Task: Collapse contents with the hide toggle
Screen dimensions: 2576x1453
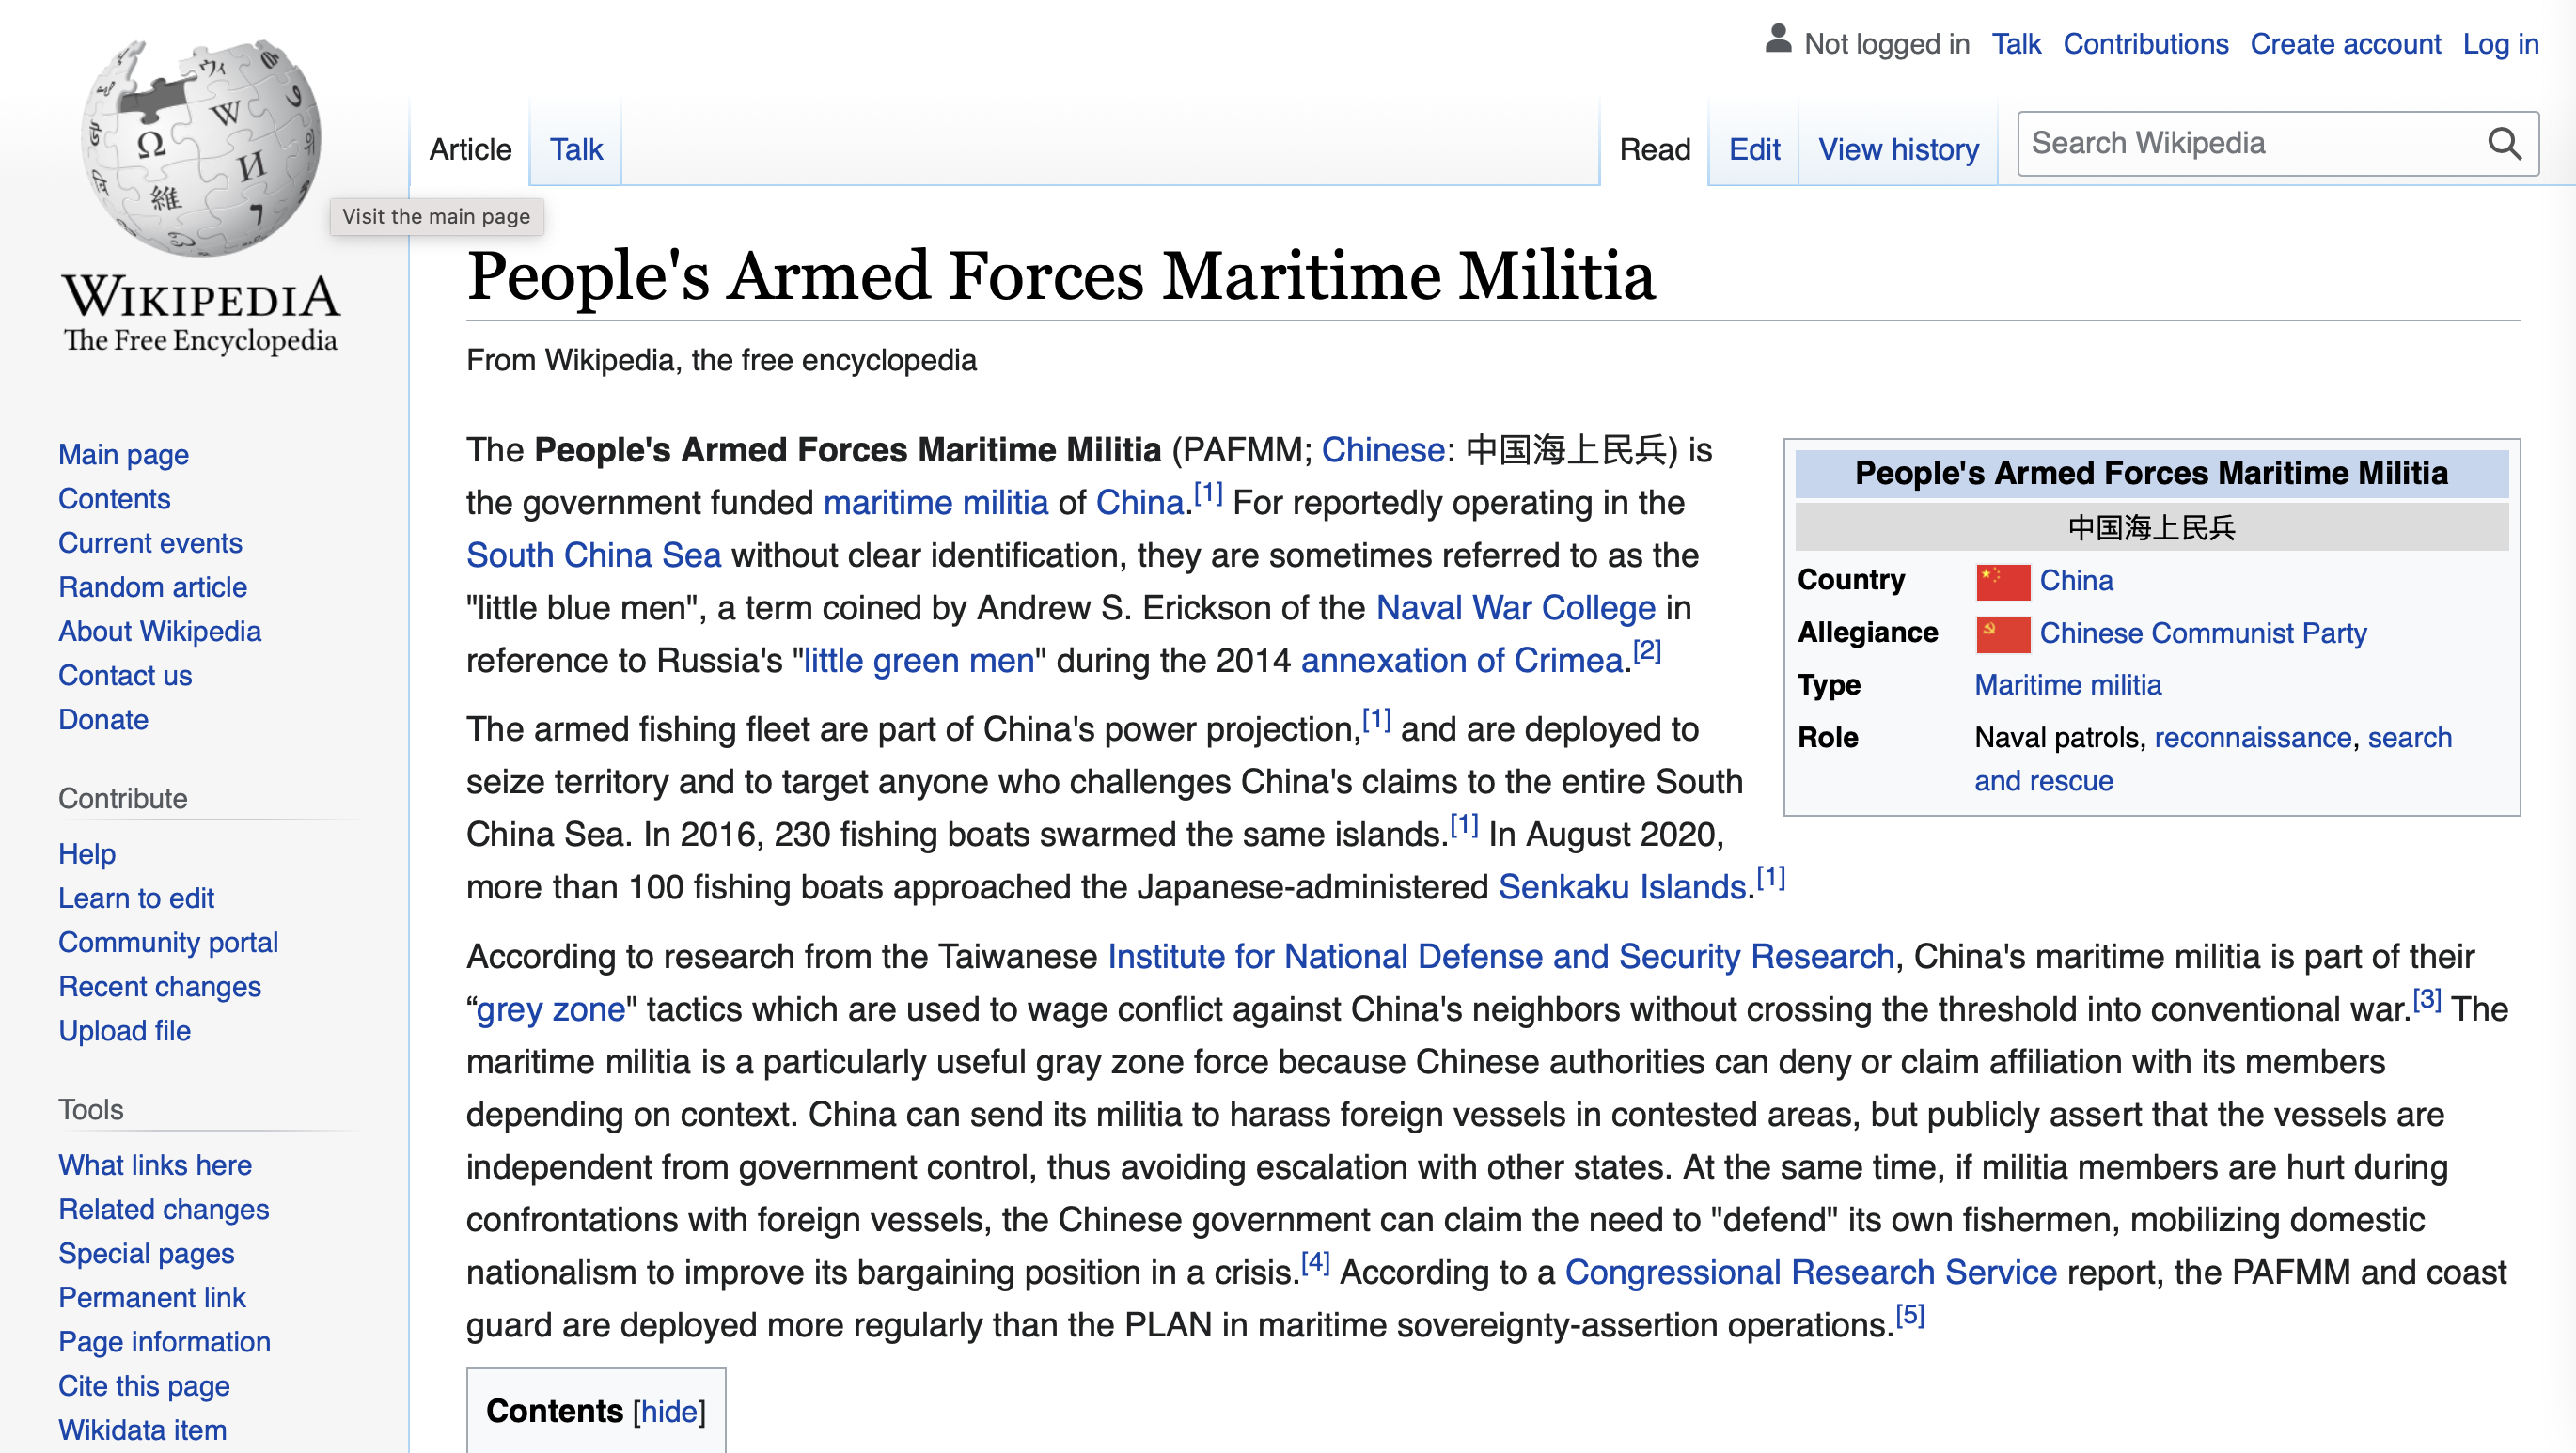Action: 669,1410
